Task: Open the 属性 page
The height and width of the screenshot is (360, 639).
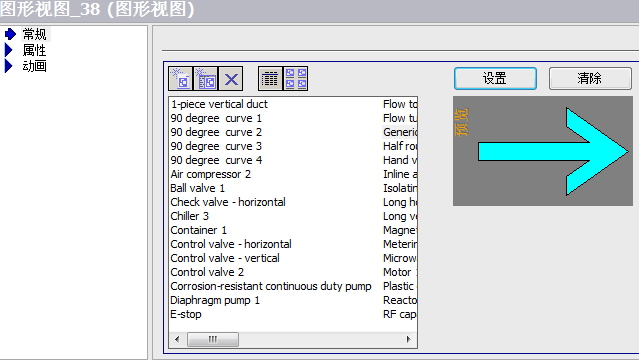Action: (x=35, y=50)
